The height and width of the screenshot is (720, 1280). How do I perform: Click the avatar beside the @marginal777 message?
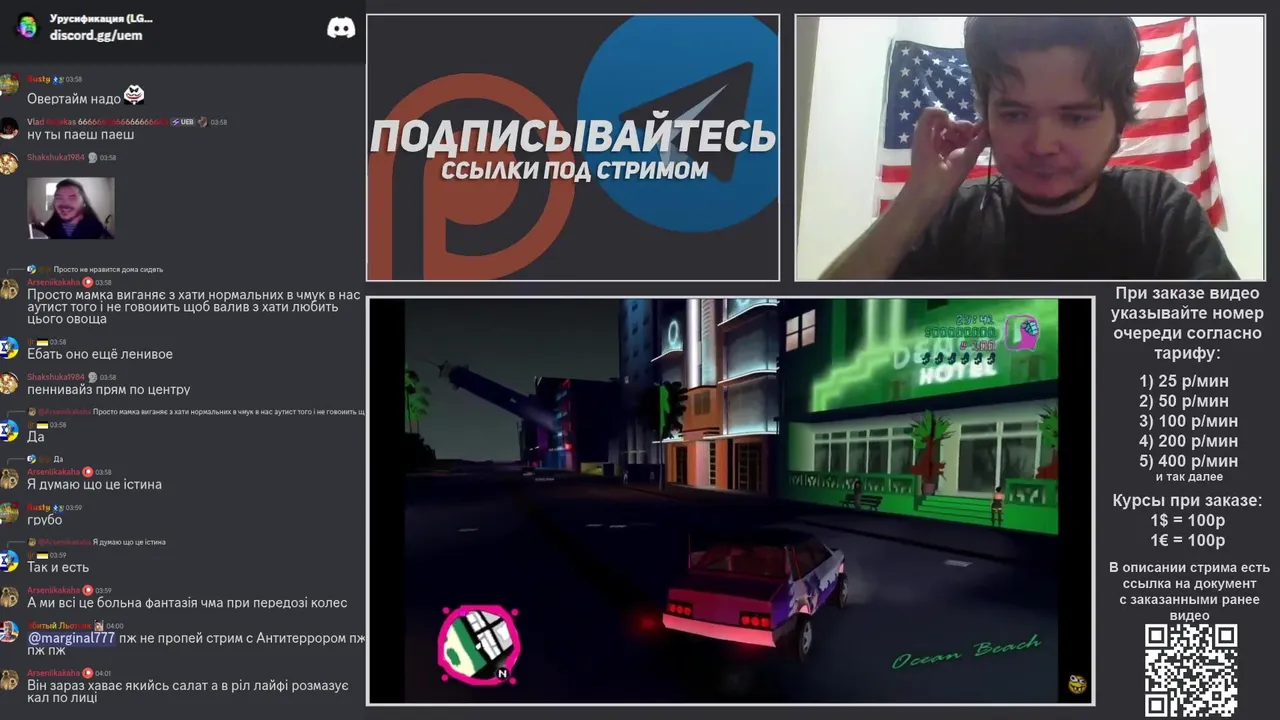click(x=9, y=632)
